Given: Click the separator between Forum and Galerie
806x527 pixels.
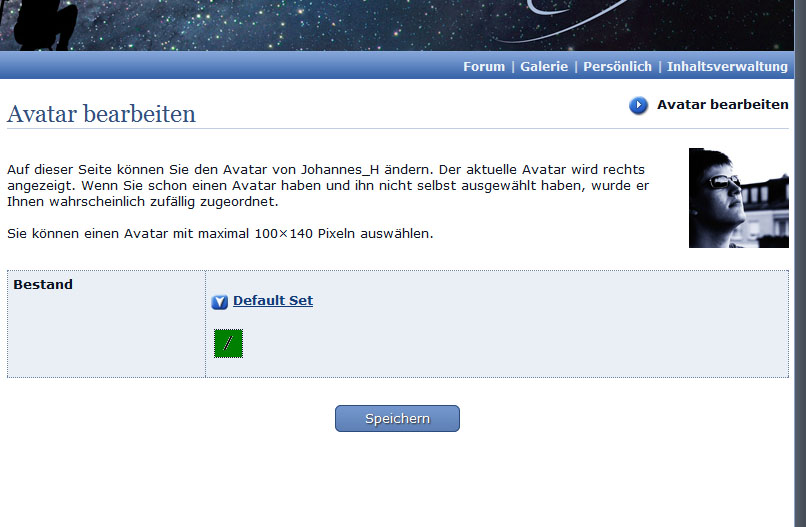Looking at the screenshot, I should (512, 66).
